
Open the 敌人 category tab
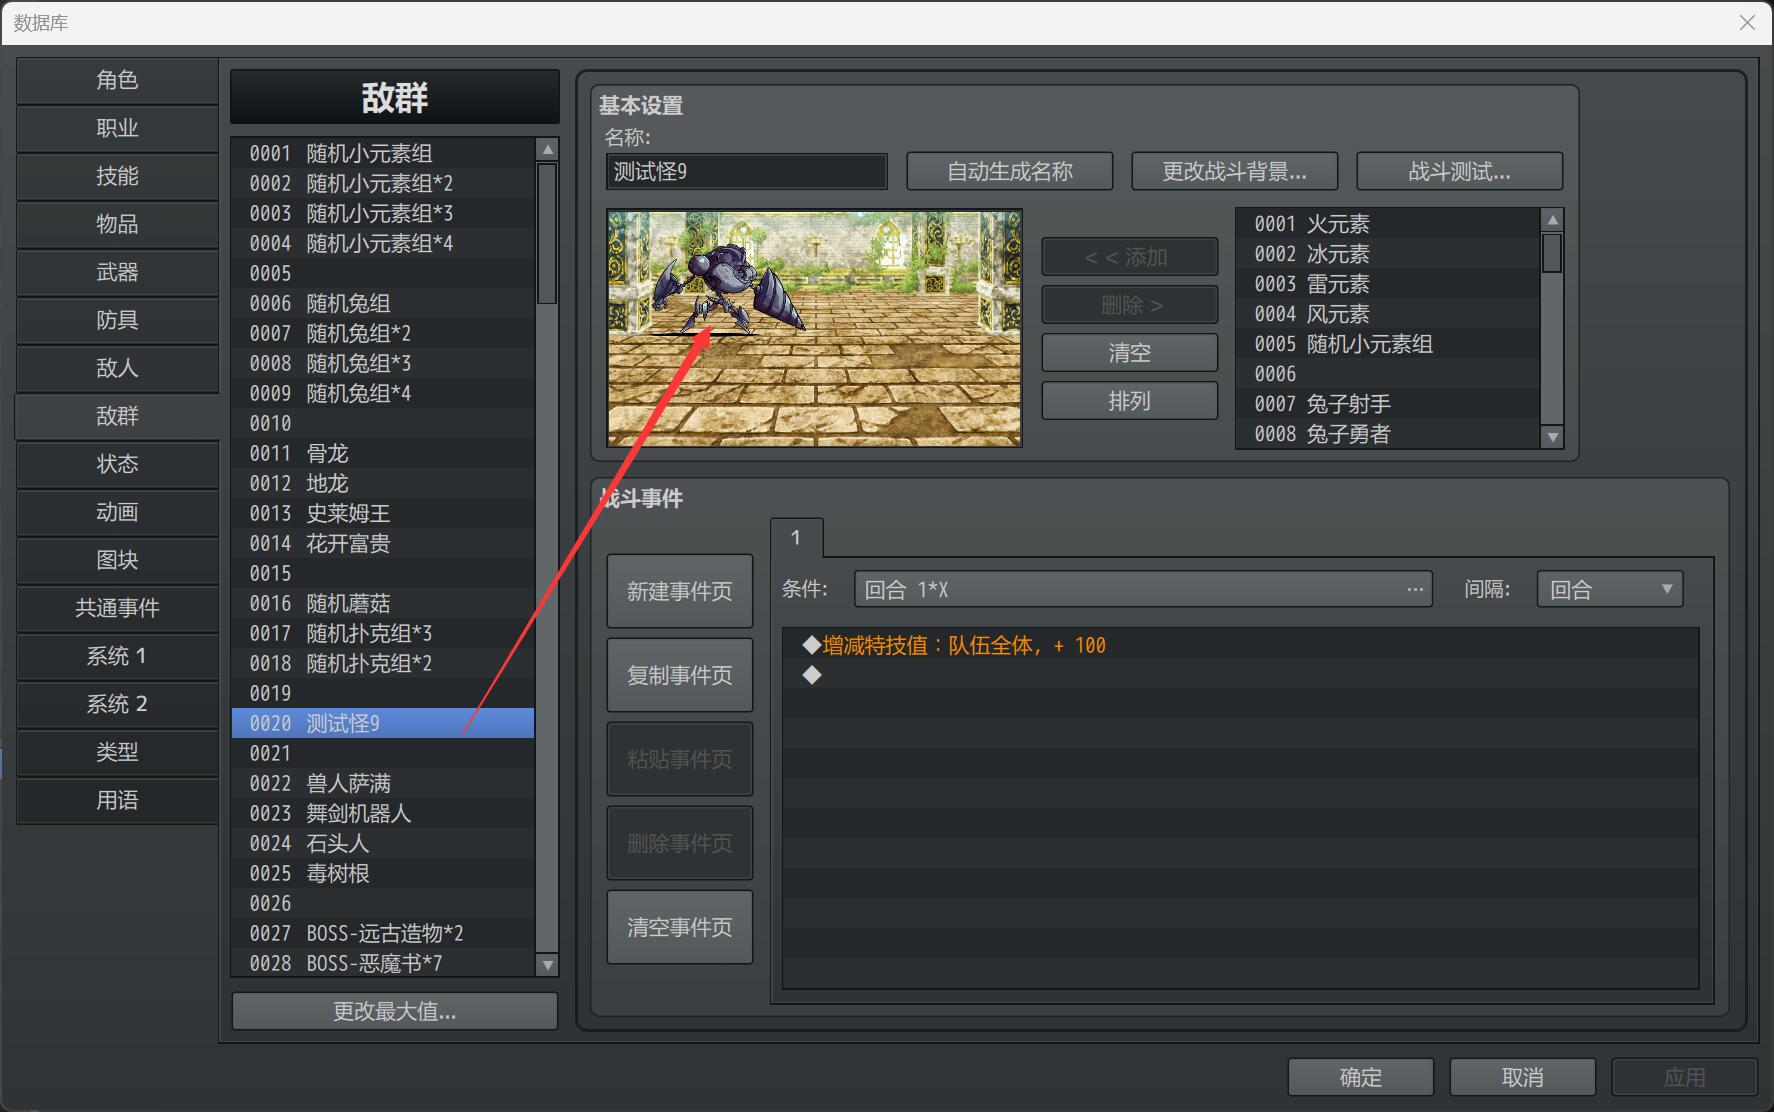pyautogui.click(x=117, y=368)
